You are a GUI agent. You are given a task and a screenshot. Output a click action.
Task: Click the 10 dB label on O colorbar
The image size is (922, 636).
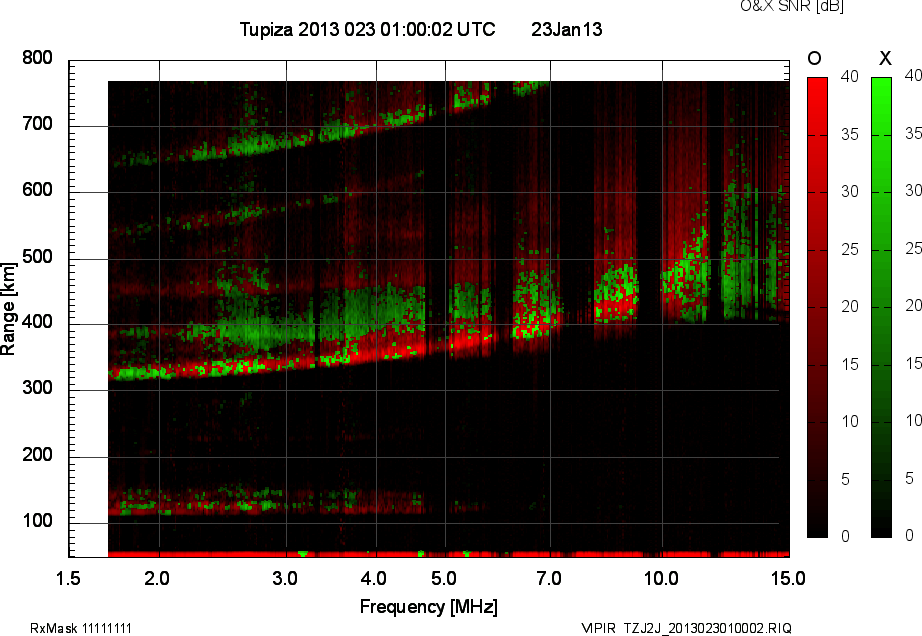point(849,421)
